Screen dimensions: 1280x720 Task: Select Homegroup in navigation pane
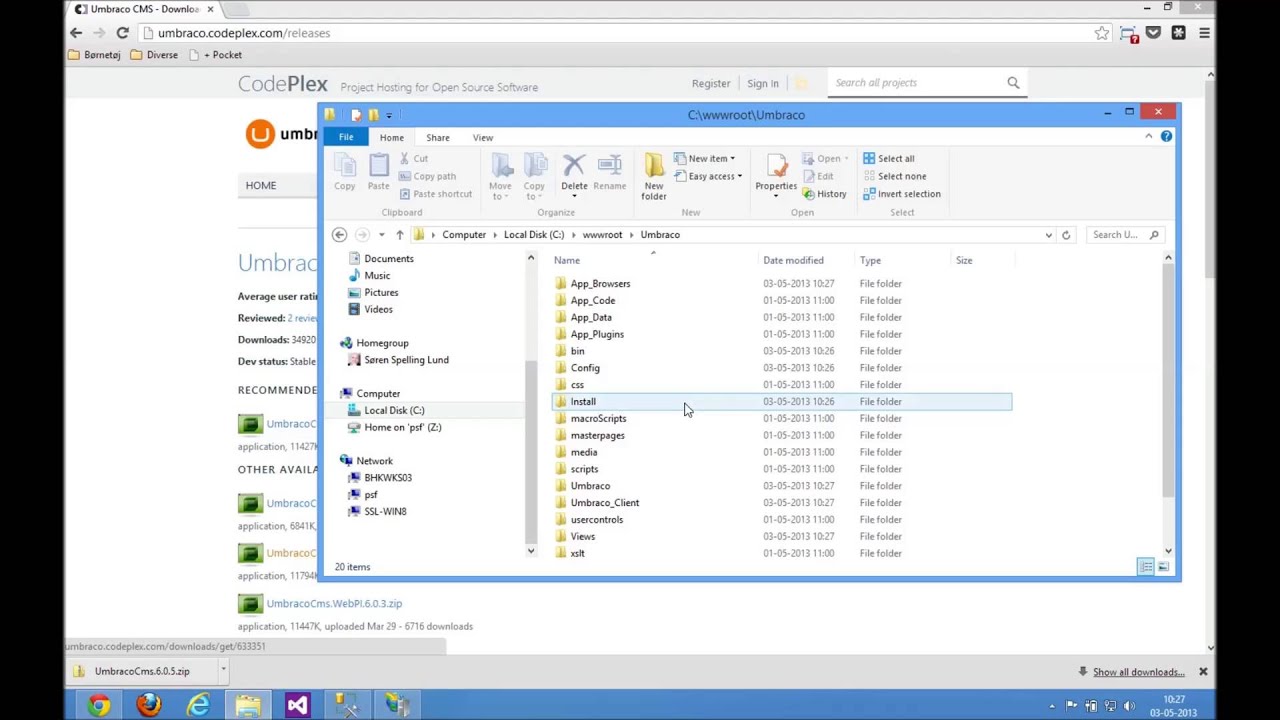coord(382,343)
